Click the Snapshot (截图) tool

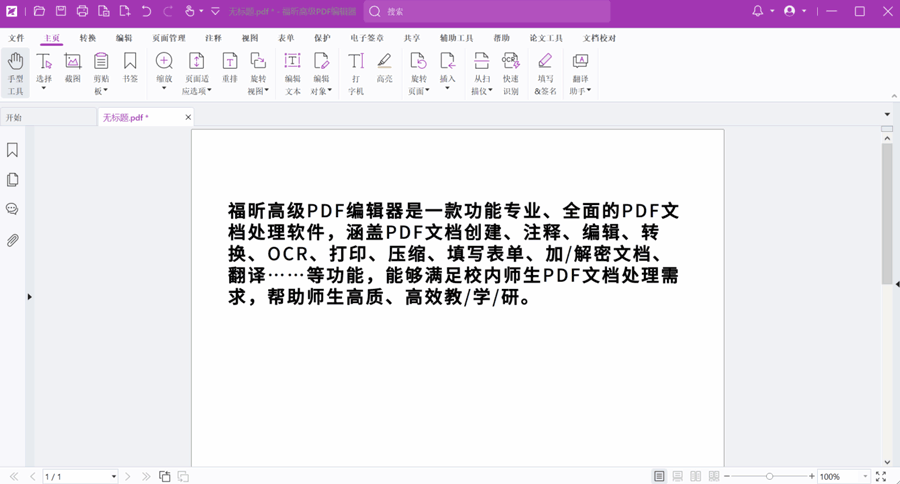[73, 67]
